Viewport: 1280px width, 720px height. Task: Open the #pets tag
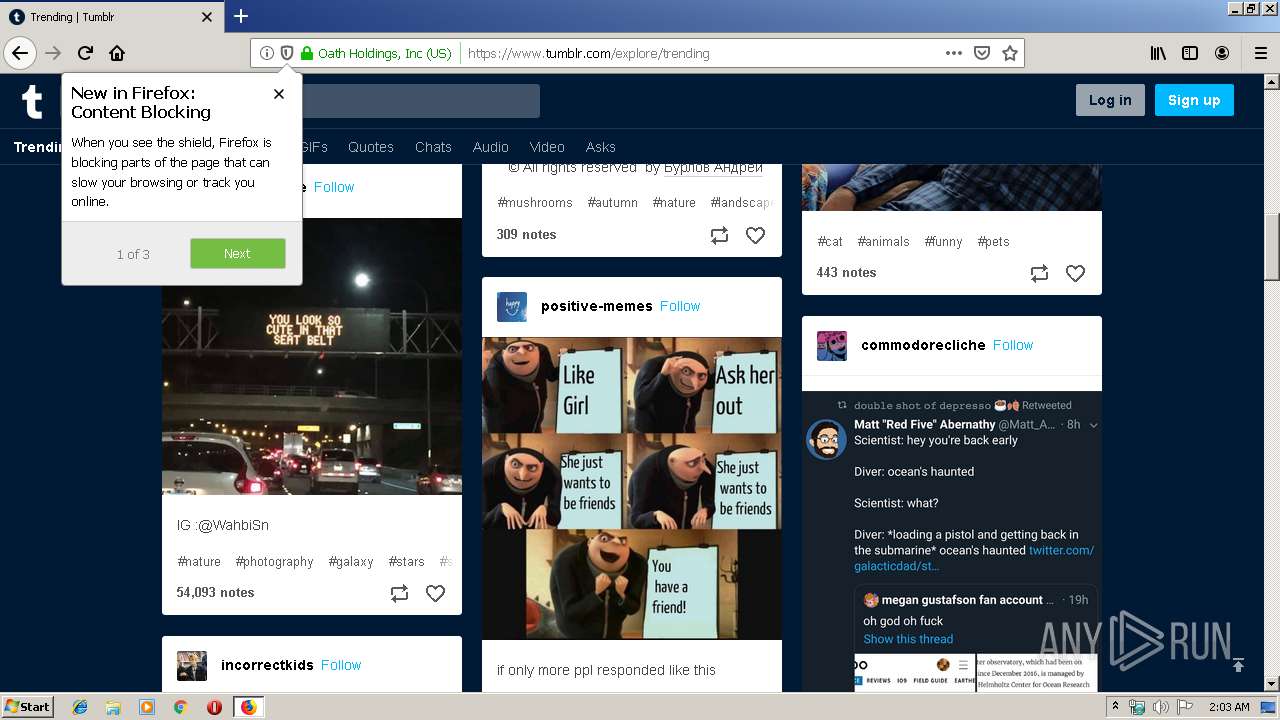[x=994, y=241]
